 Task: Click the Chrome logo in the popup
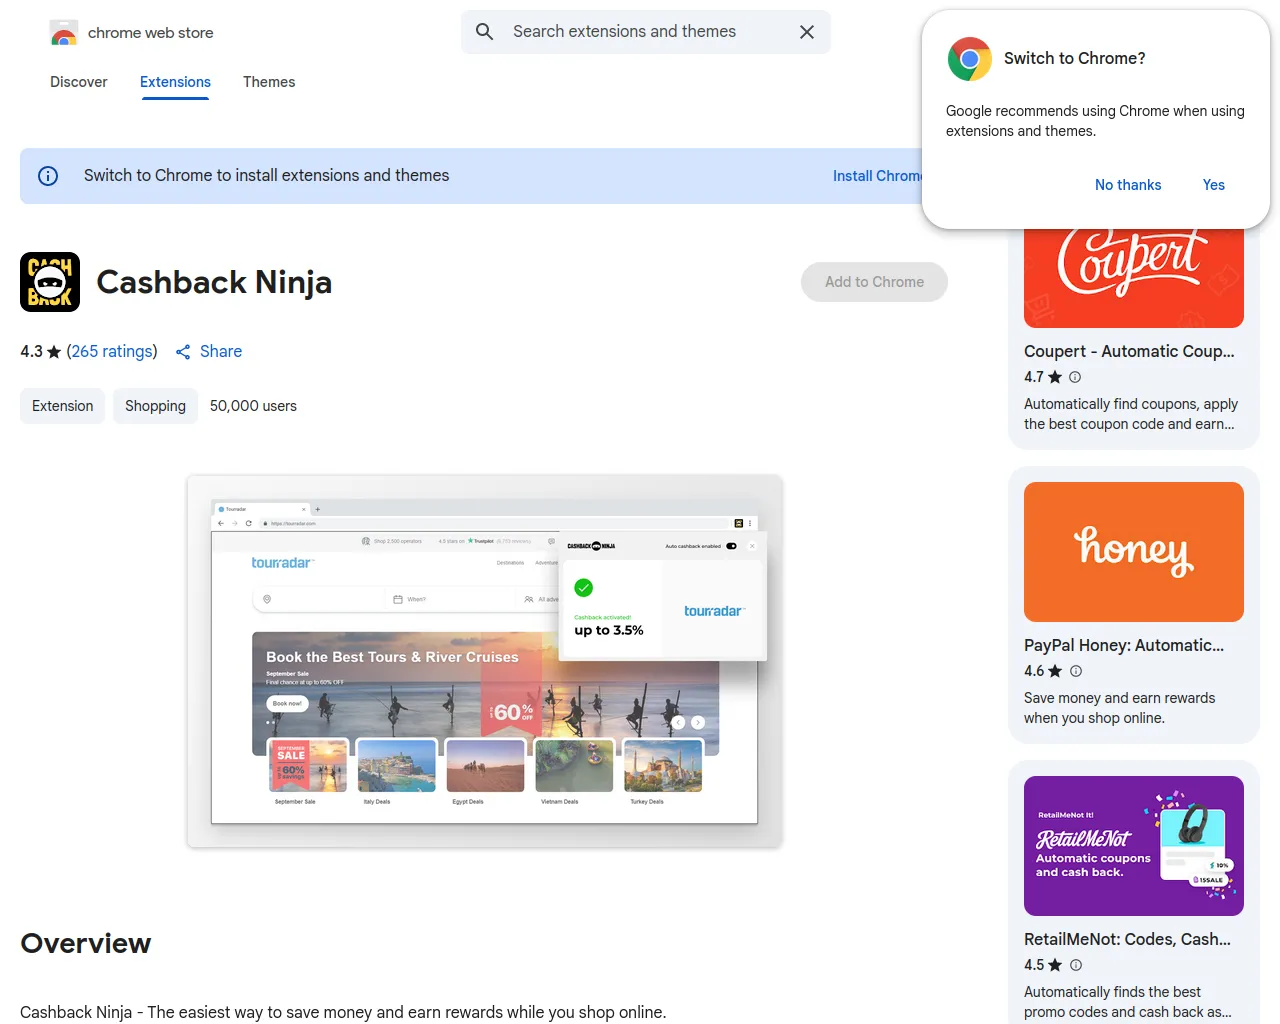969,59
